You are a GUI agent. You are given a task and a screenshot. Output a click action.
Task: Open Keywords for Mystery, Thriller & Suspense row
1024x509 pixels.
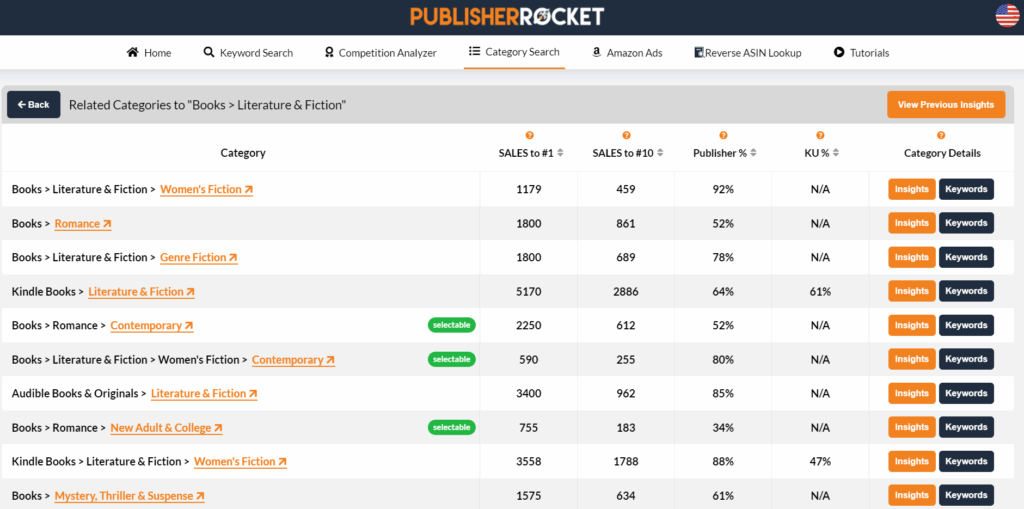point(966,495)
